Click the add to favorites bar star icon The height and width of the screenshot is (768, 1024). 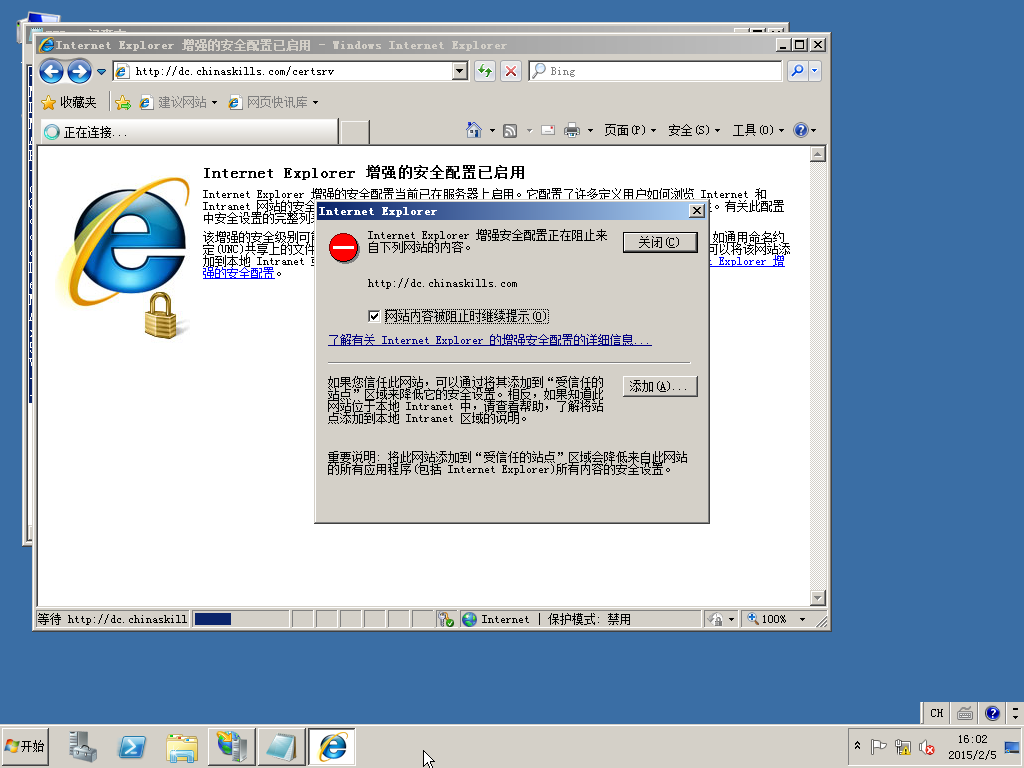(123, 103)
